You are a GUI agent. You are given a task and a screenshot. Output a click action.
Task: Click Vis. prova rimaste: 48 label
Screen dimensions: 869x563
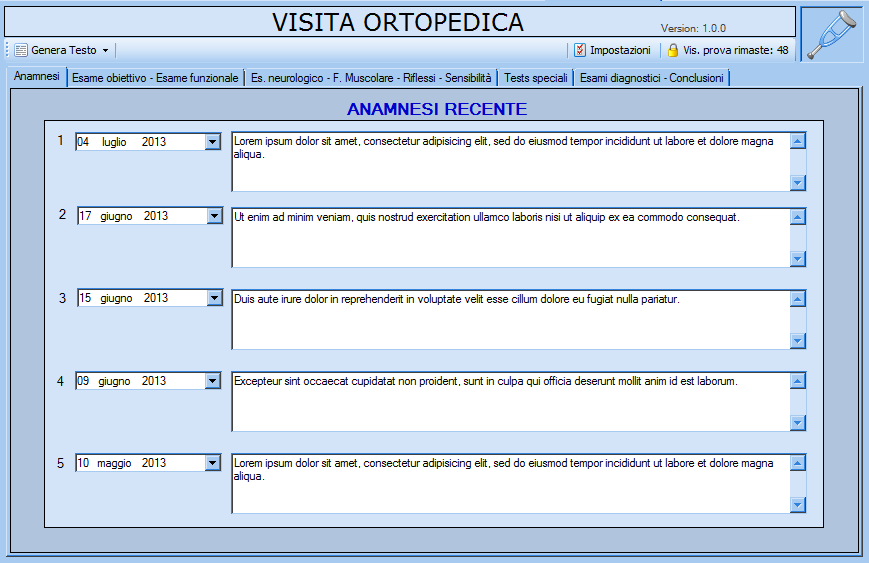coord(735,50)
